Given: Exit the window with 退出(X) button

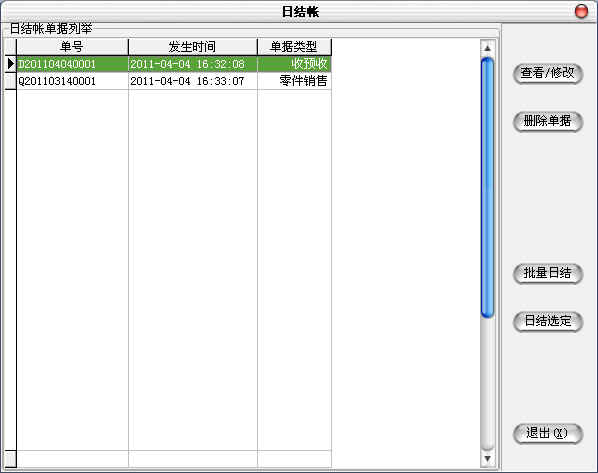Looking at the screenshot, I should pos(548,434).
